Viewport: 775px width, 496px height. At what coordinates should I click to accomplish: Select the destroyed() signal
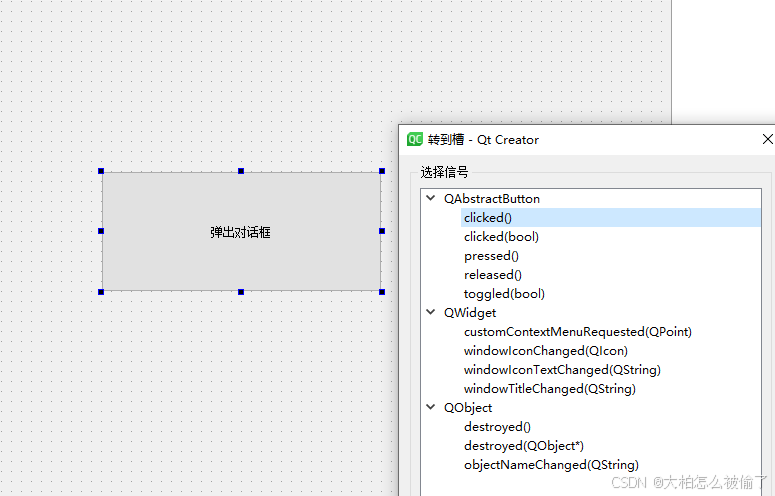497,426
